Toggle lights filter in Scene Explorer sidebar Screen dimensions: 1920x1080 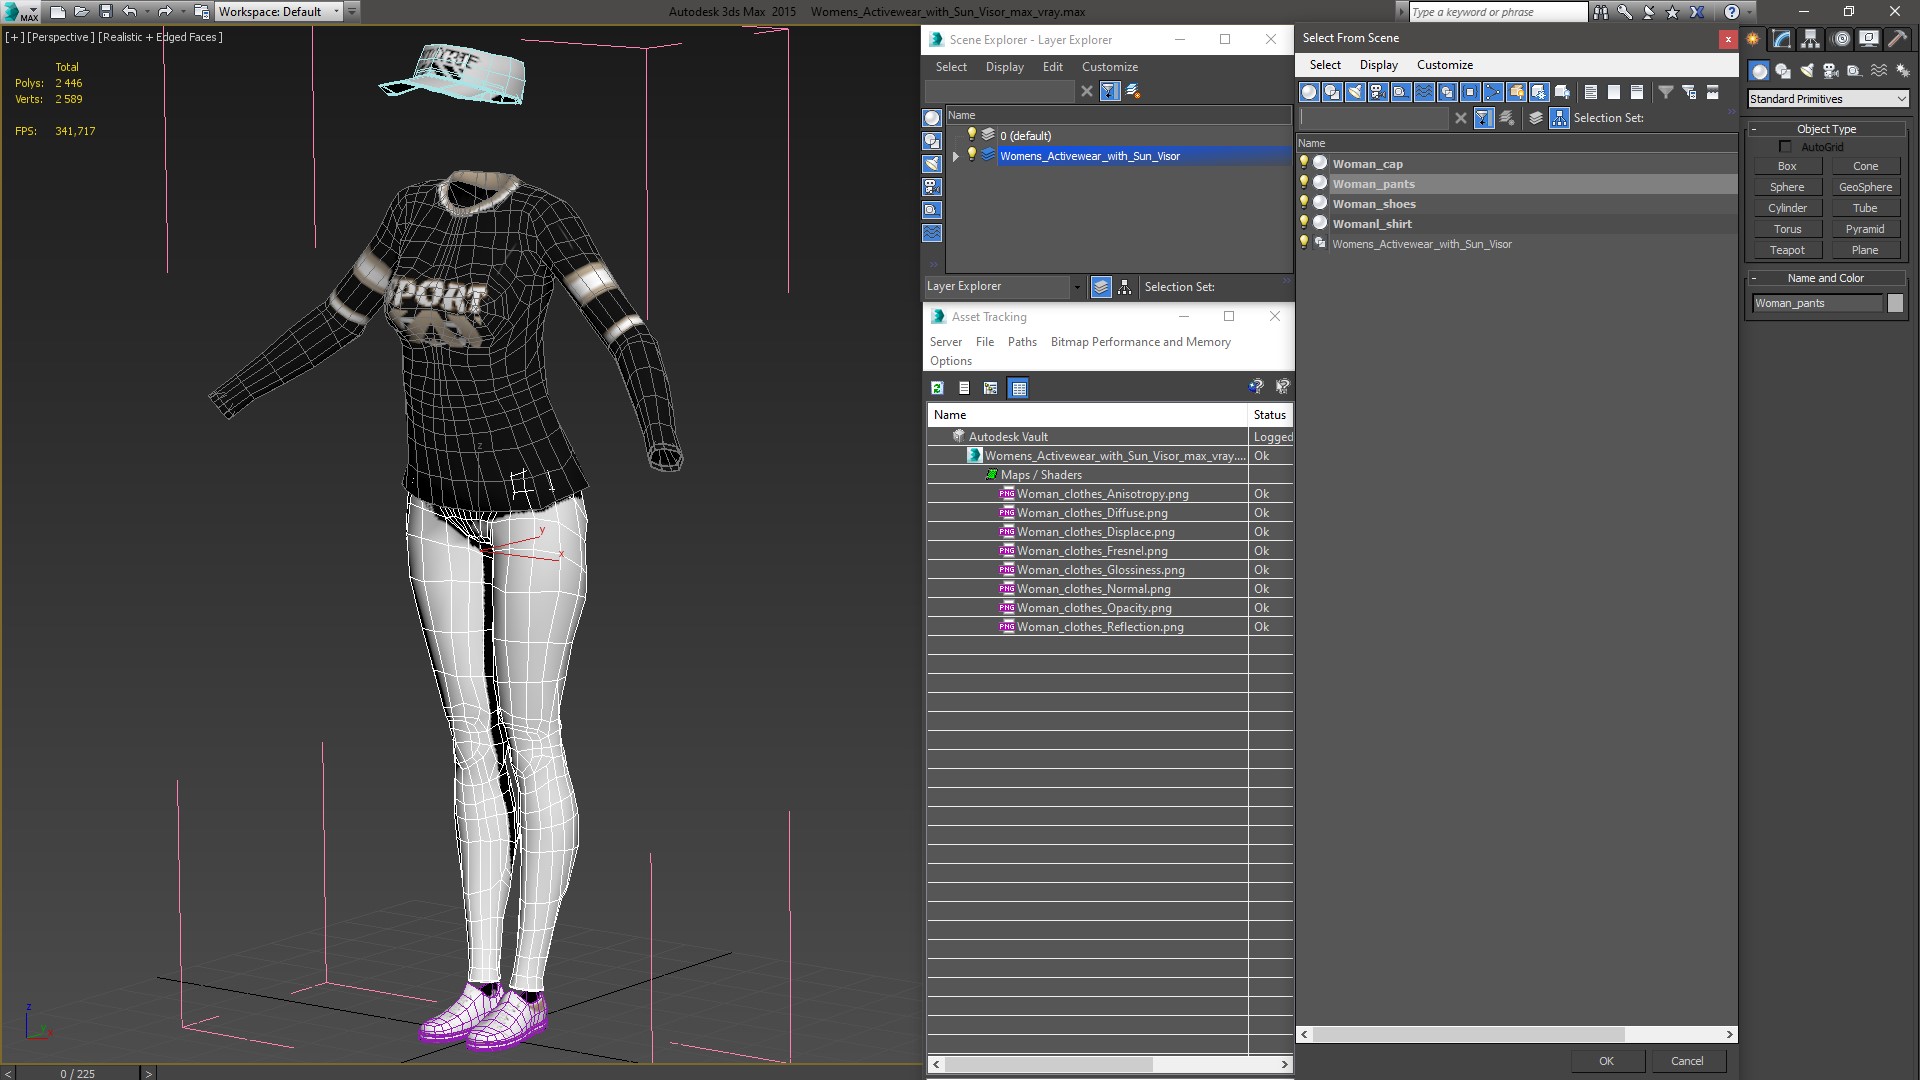click(932, 164)
